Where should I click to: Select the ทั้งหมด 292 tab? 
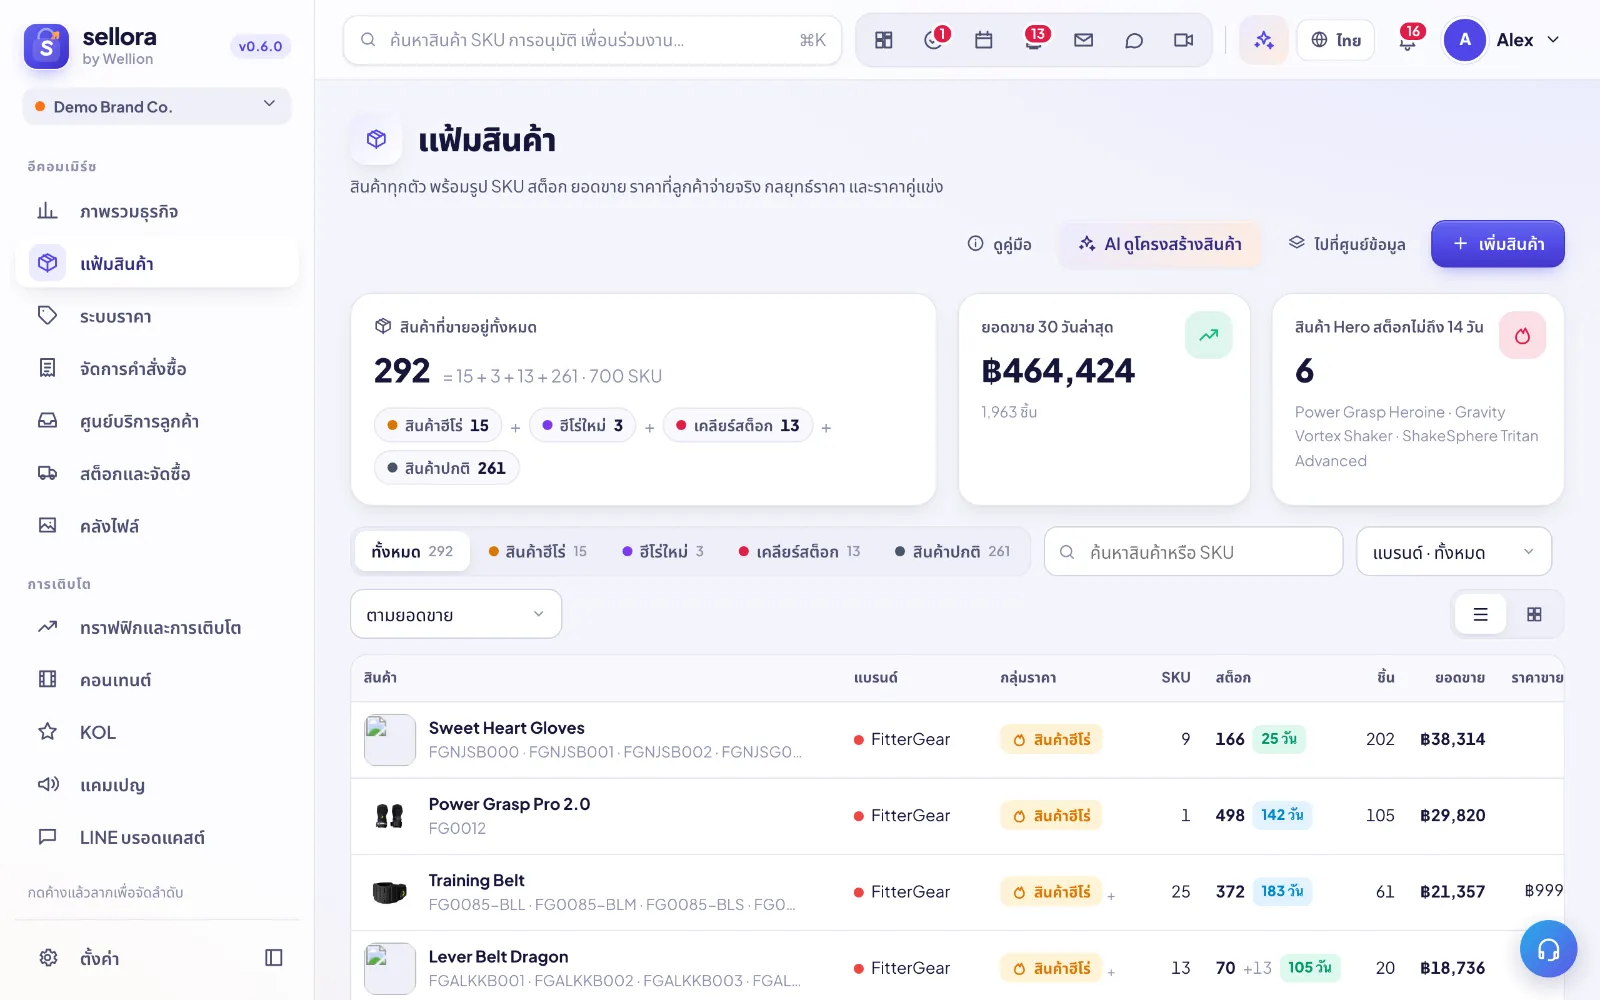pos(412,551)
